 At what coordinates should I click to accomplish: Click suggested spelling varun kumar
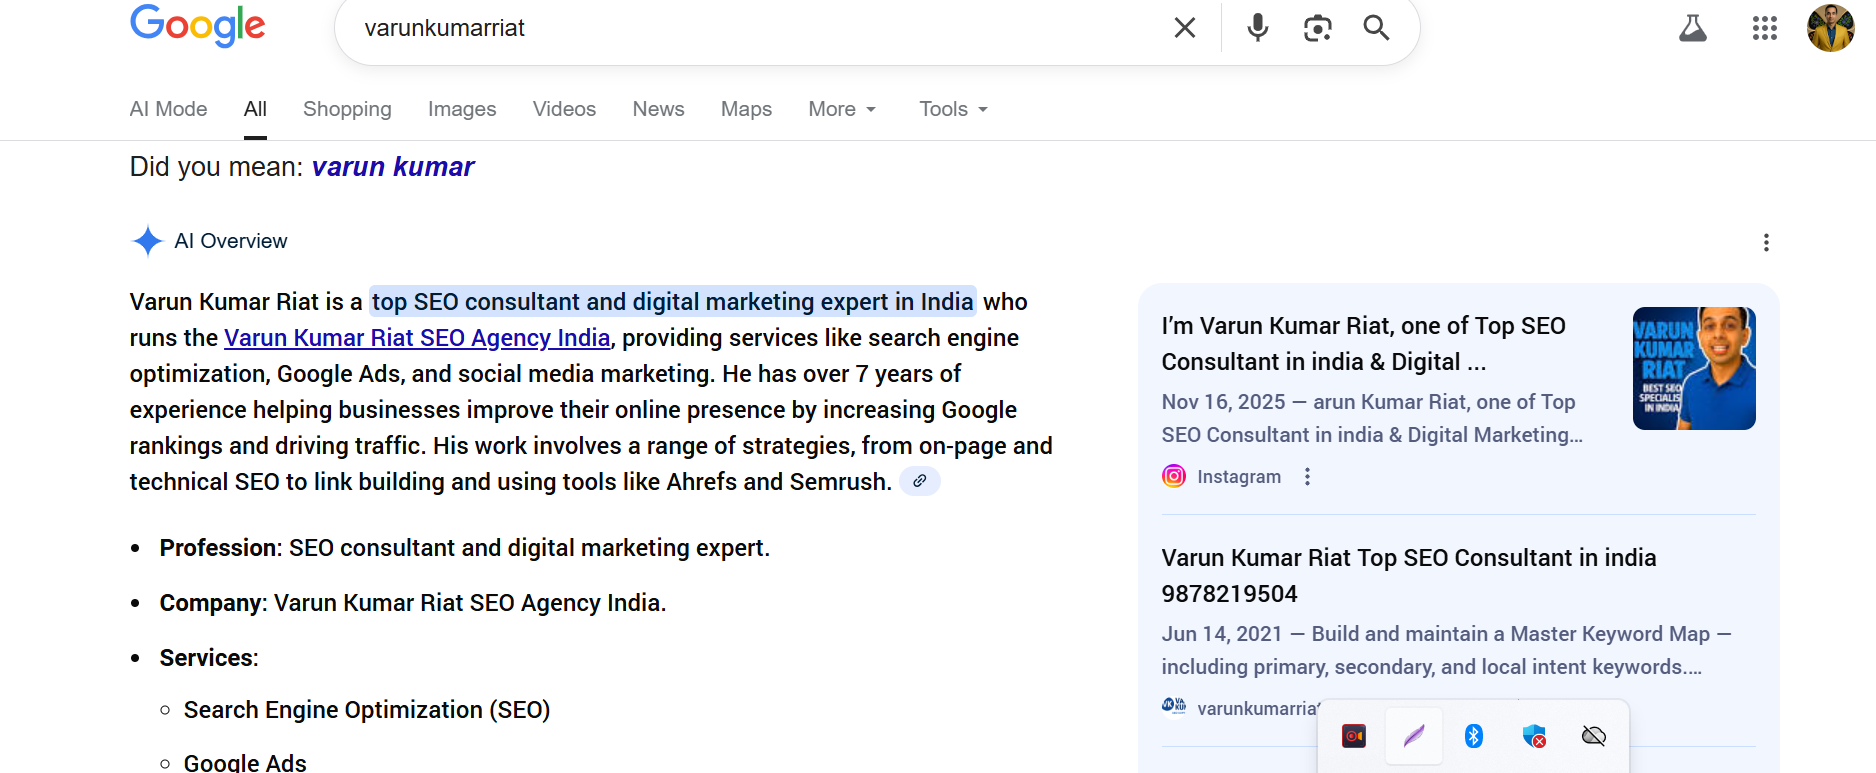point(393,167)
